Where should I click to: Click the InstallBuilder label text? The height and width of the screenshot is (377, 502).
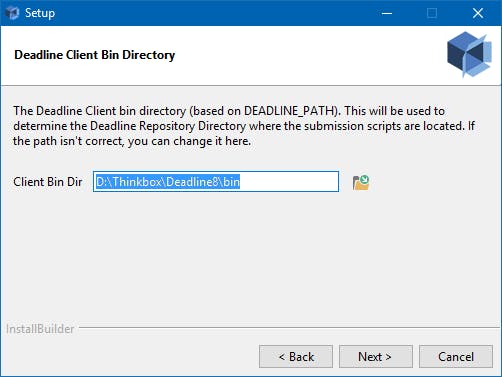[40, 329]
